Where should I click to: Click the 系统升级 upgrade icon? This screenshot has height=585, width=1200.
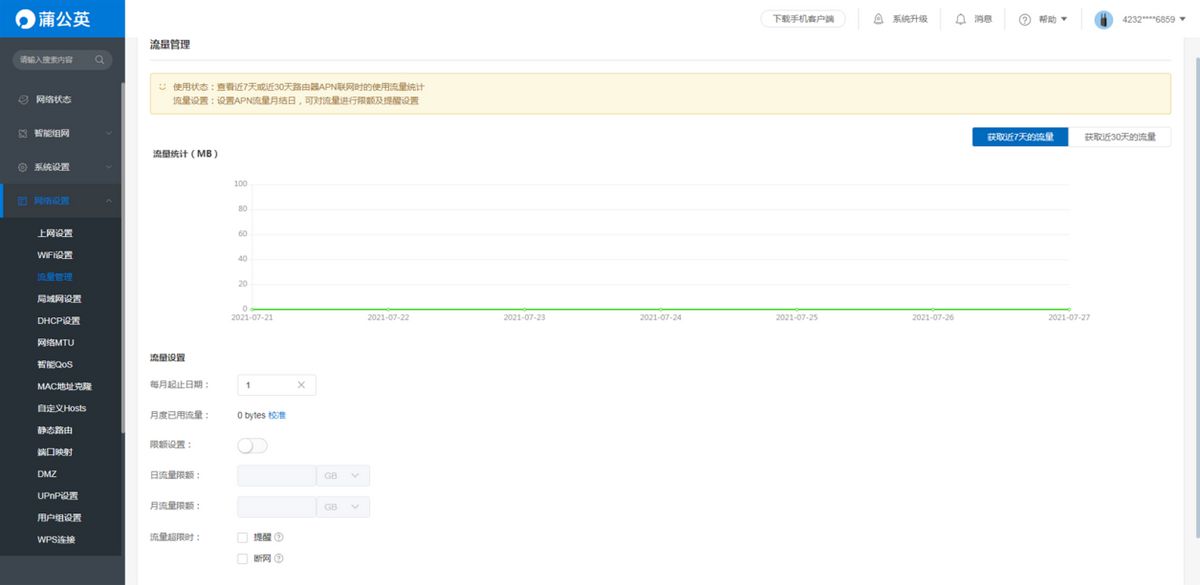[878, 19]
